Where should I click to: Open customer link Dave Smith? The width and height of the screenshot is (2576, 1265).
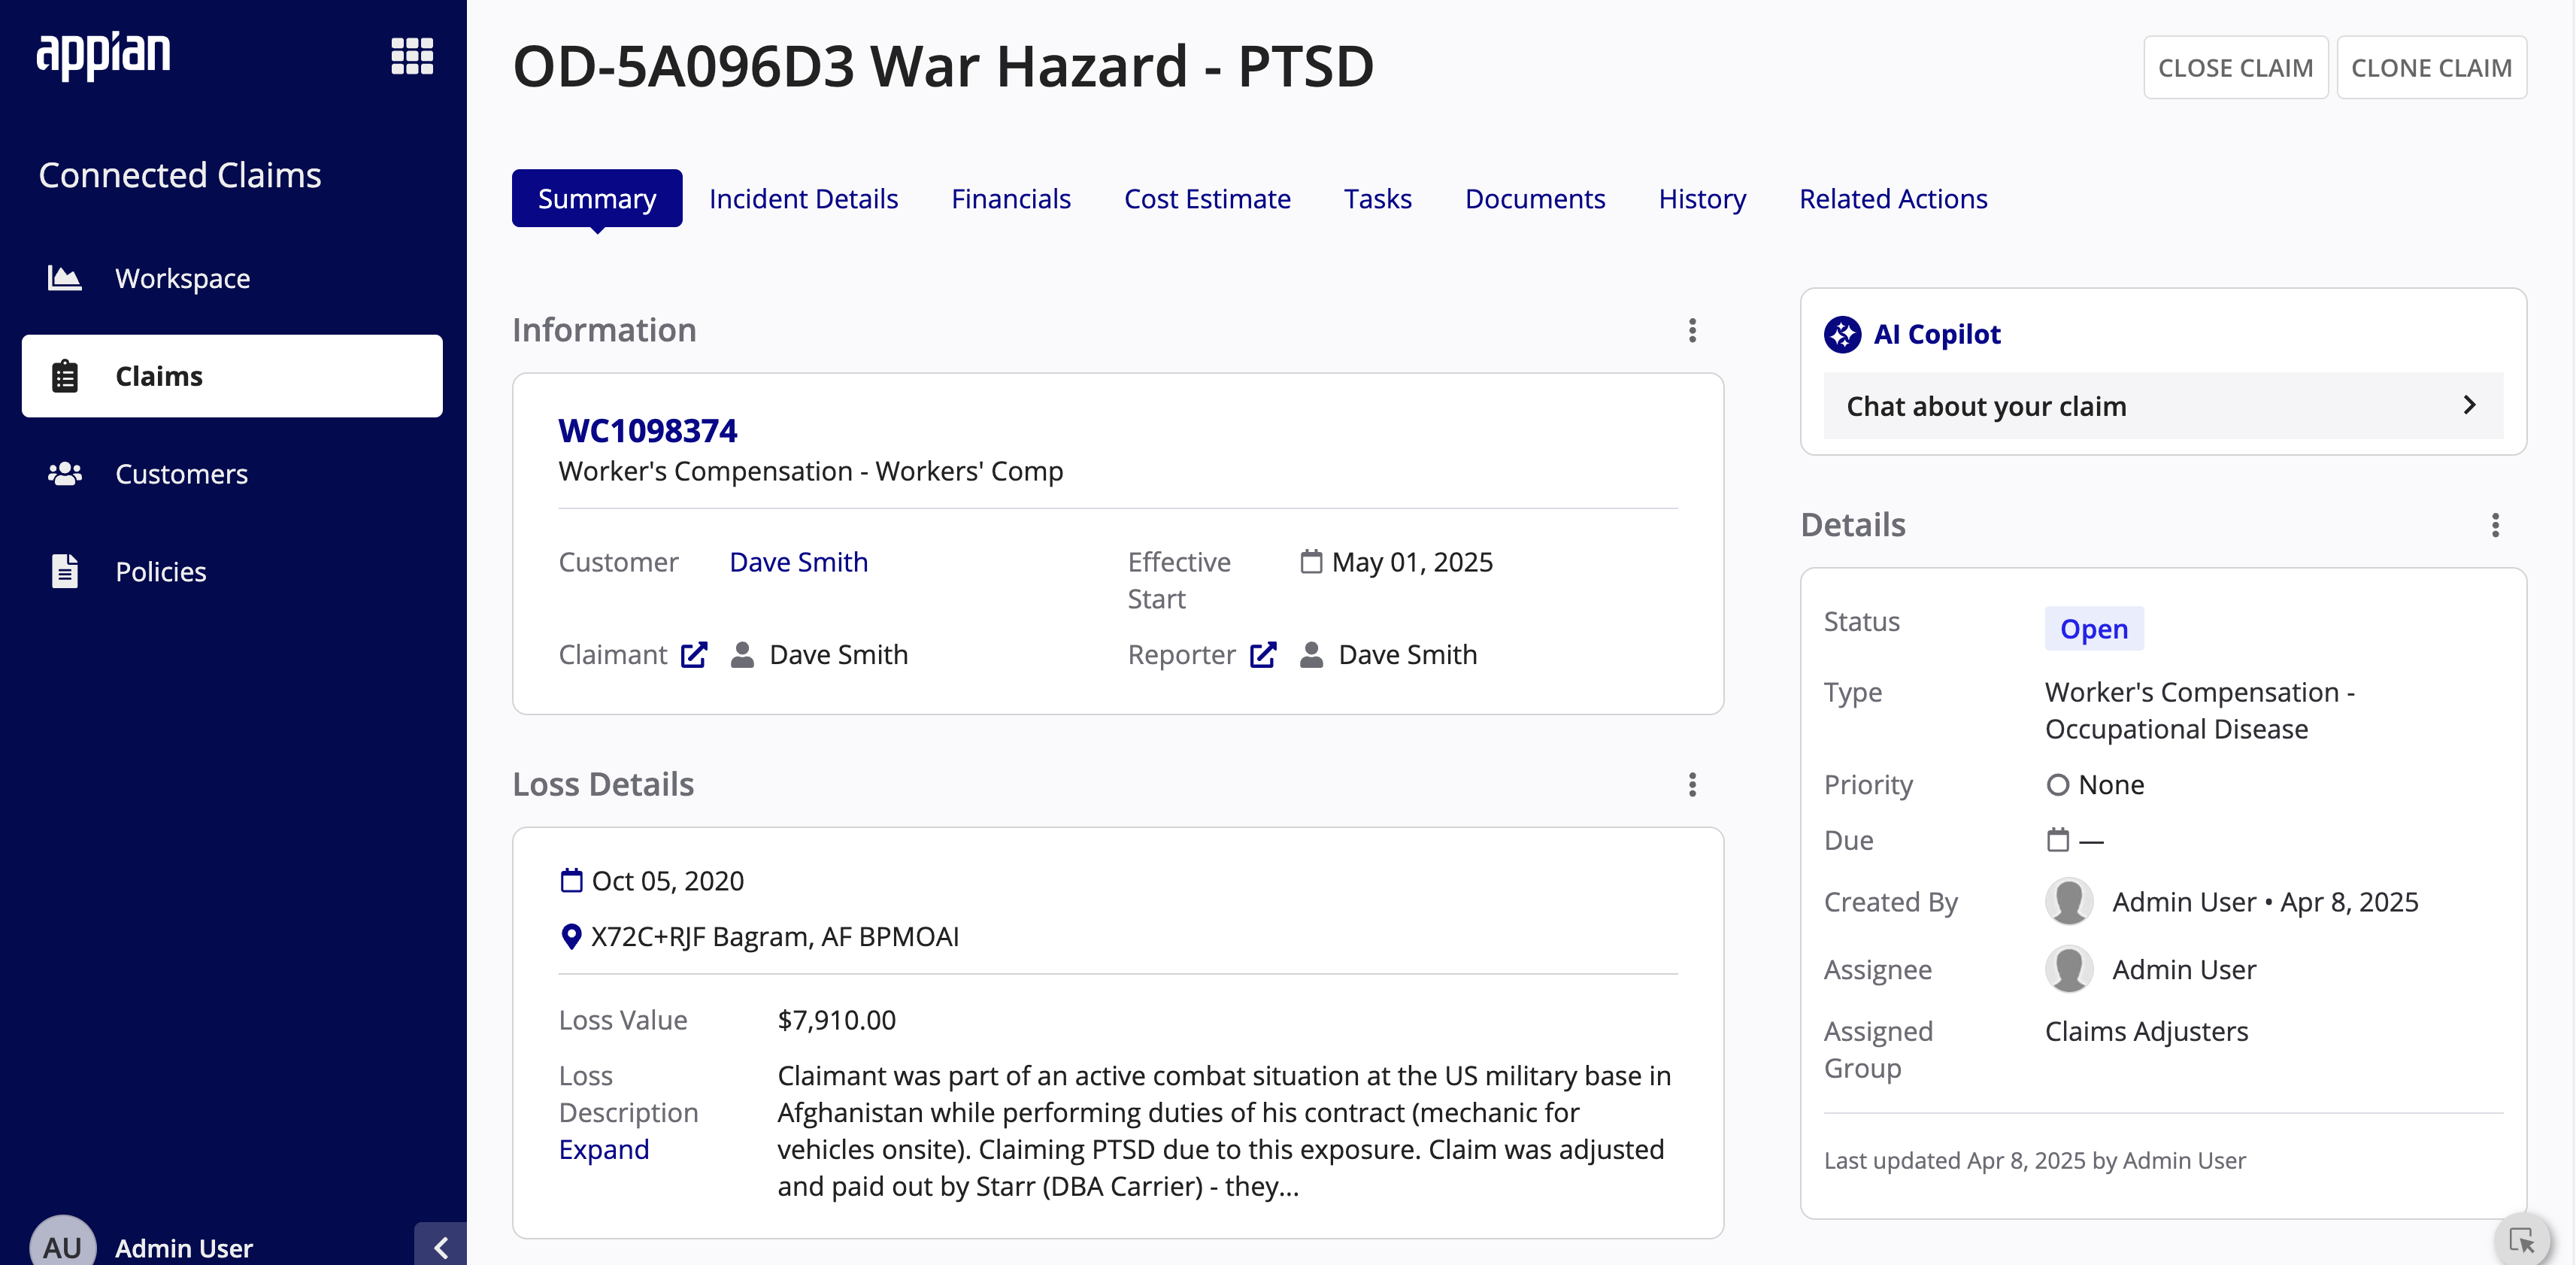click(x=799, y=562)
